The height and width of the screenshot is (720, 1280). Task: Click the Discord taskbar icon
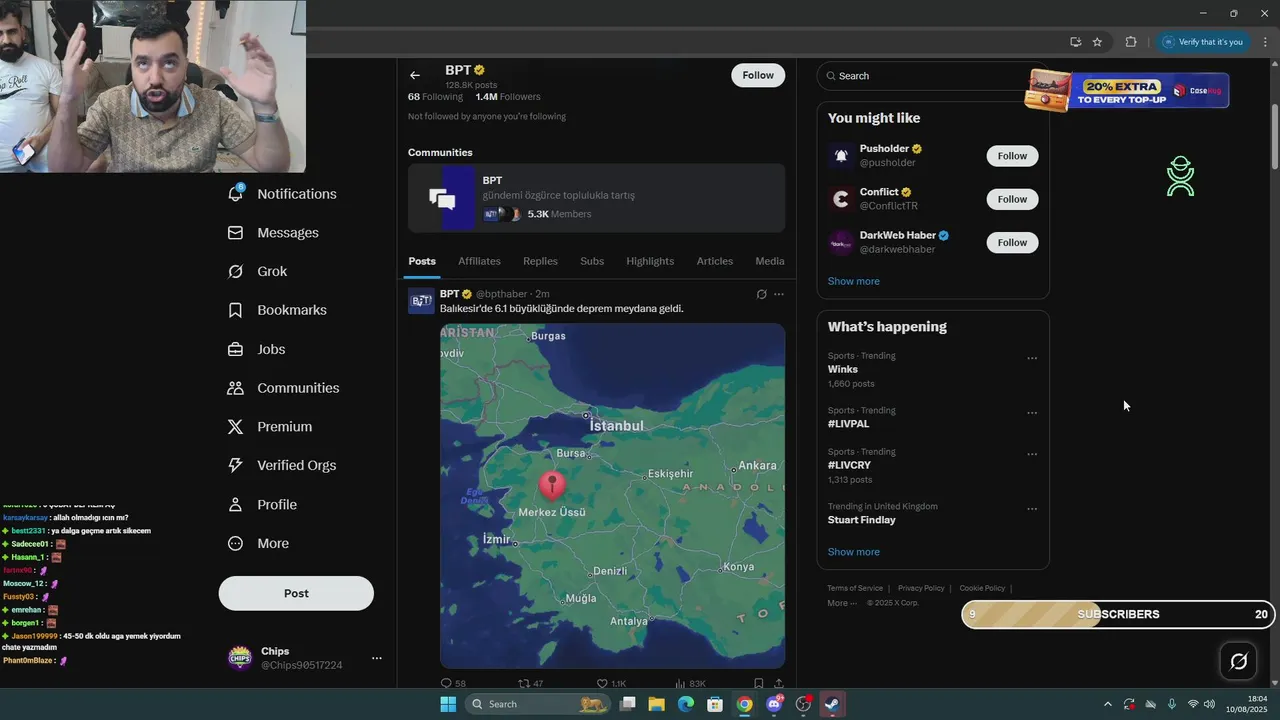774,704
